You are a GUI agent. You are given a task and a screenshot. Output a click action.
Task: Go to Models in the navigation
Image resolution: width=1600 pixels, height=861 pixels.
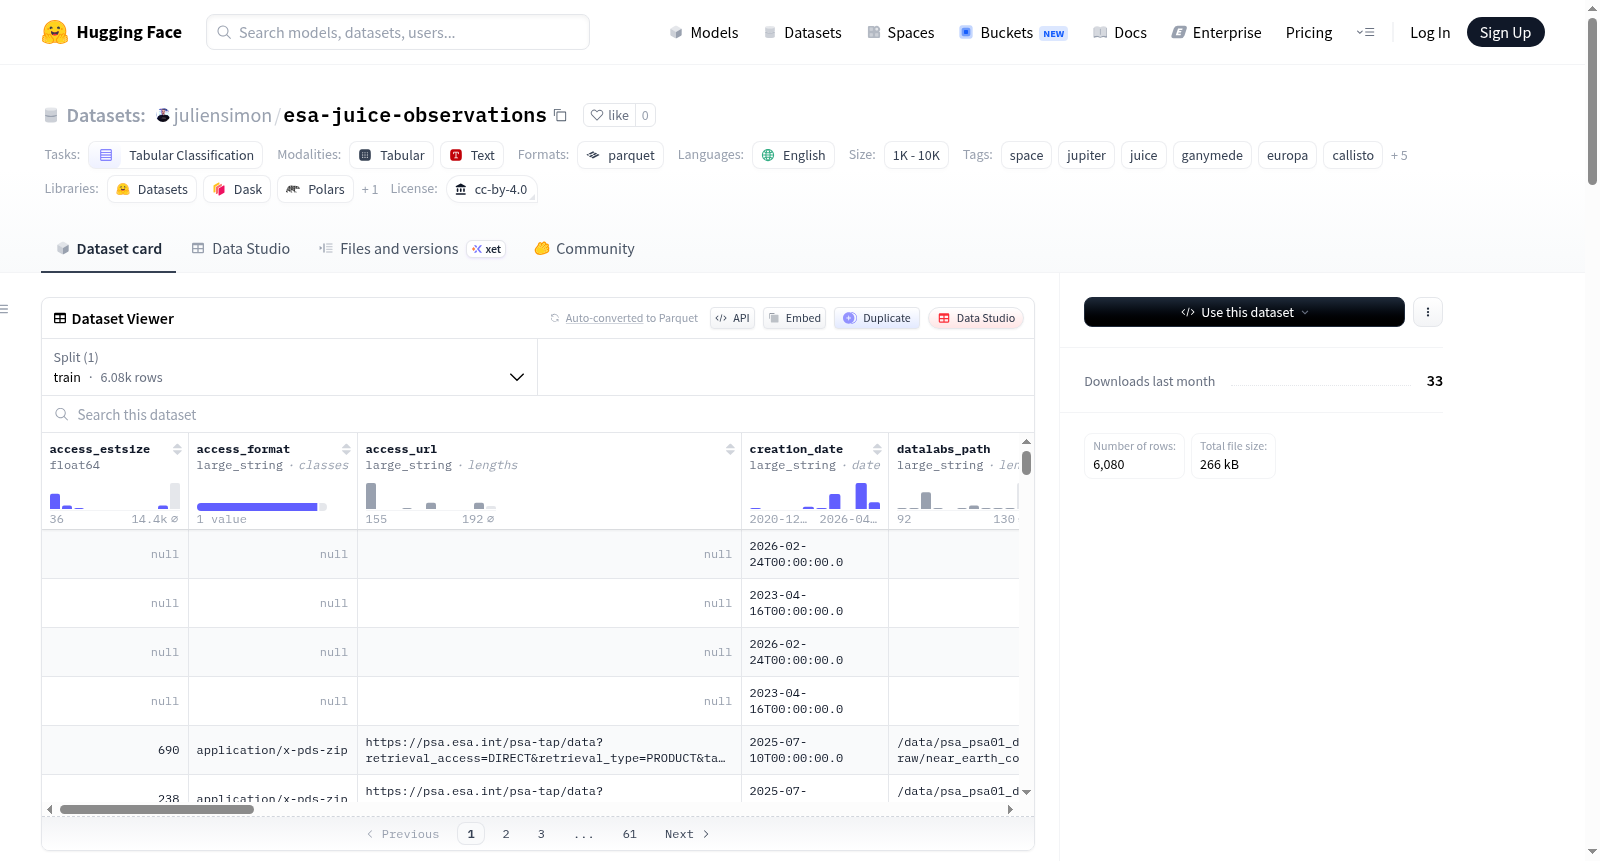pyautogui.click(x=704, y=32)
